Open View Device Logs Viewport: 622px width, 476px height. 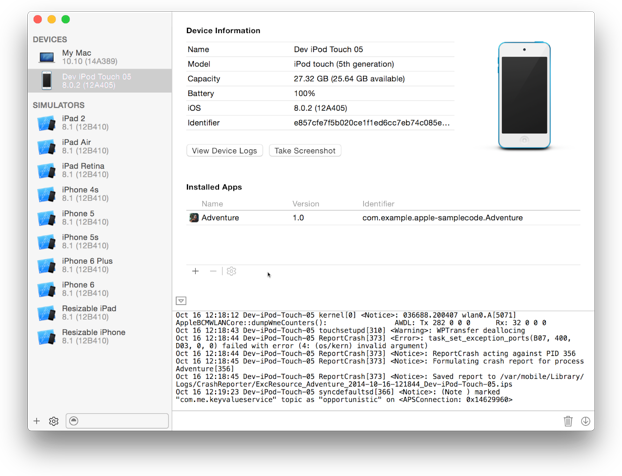(225, 151)
